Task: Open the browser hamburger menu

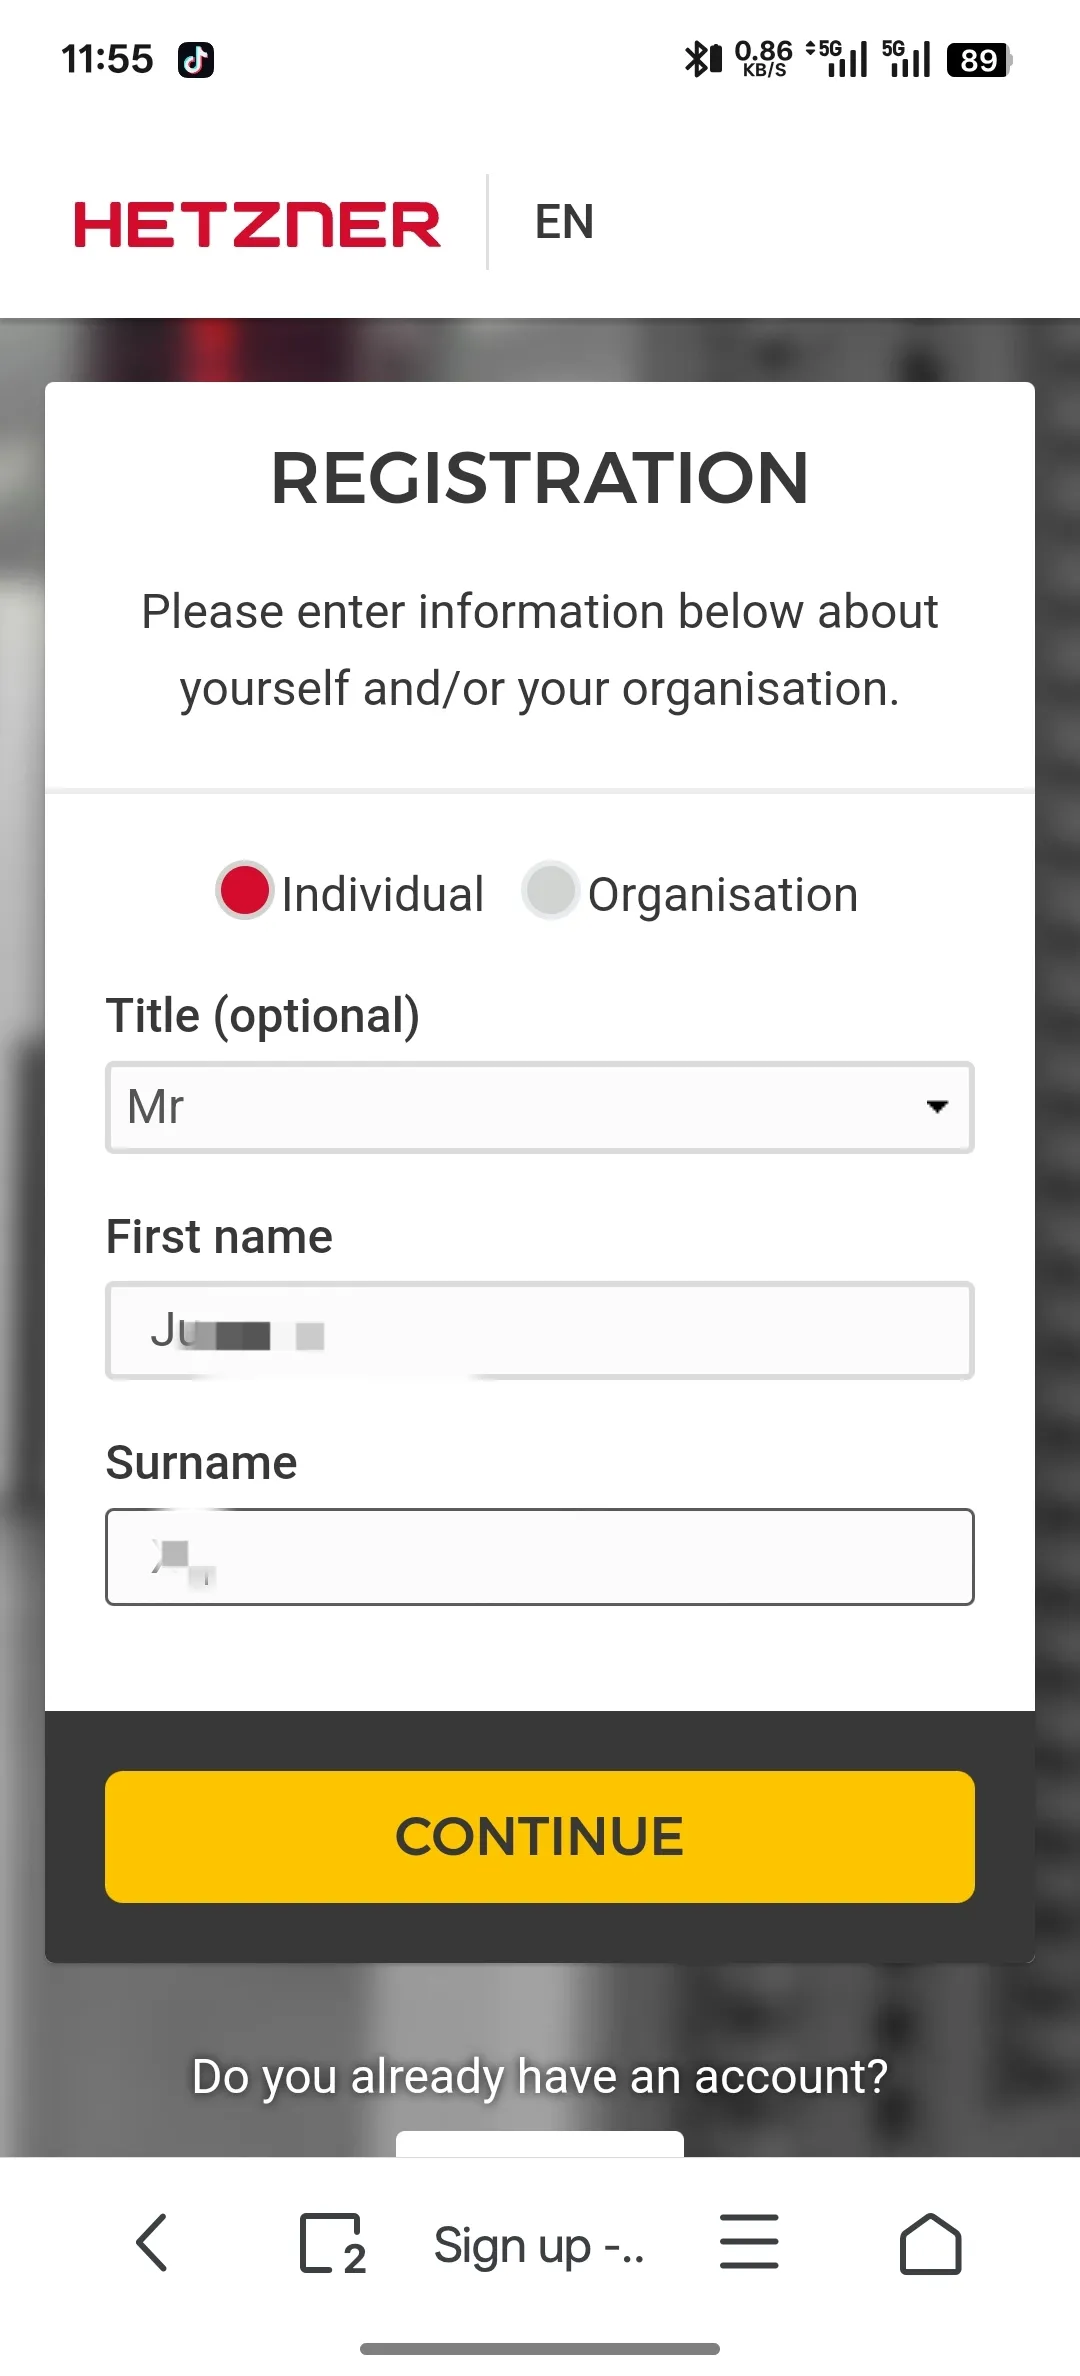Action: click(748, 2244)
